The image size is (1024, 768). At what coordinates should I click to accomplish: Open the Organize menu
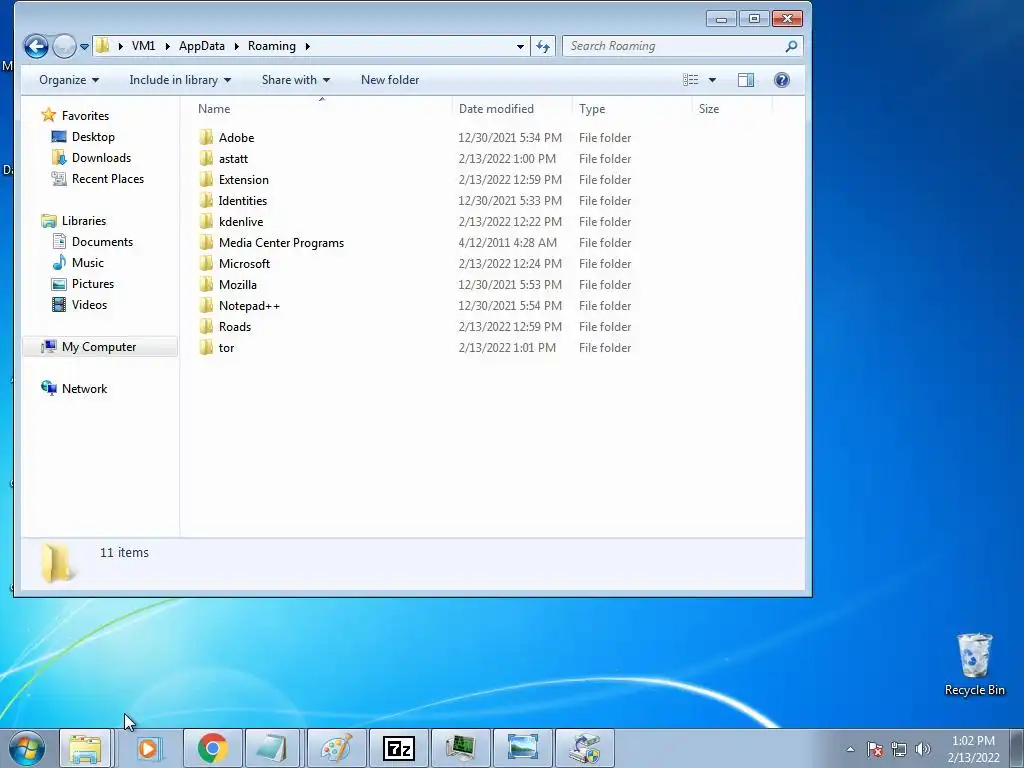pos(69,80)
